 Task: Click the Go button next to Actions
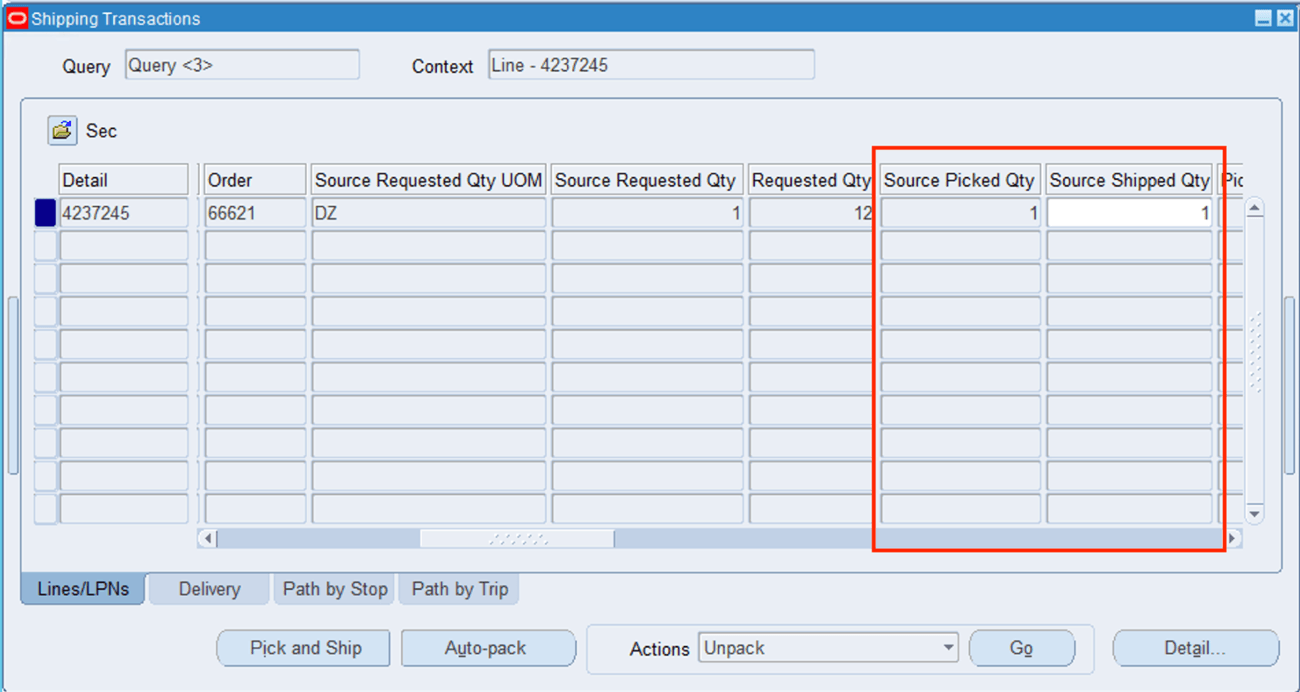pyautogui.click(x=1022, y=648)
